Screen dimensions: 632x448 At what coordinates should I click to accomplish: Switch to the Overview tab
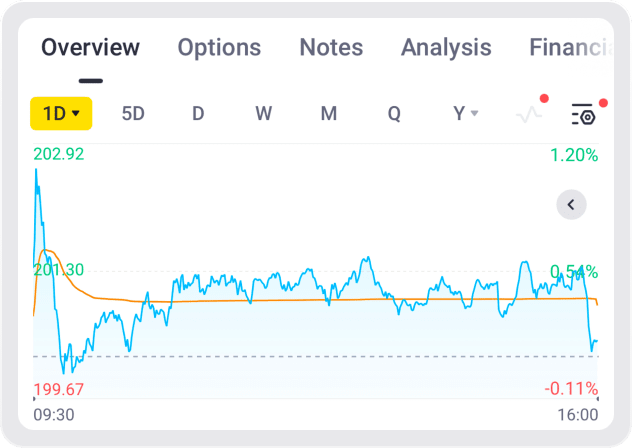click(x=91, y=47)
